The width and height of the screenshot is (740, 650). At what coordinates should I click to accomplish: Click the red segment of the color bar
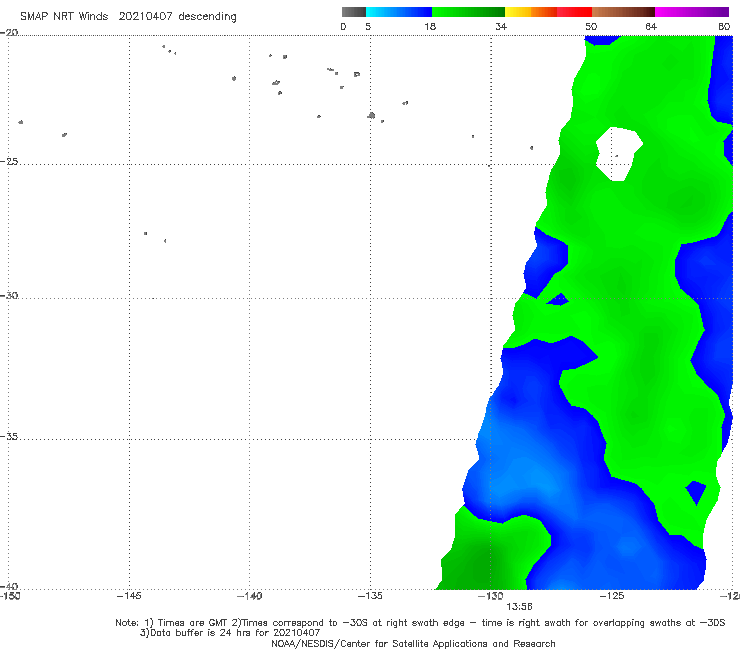[x=574, y=12]
